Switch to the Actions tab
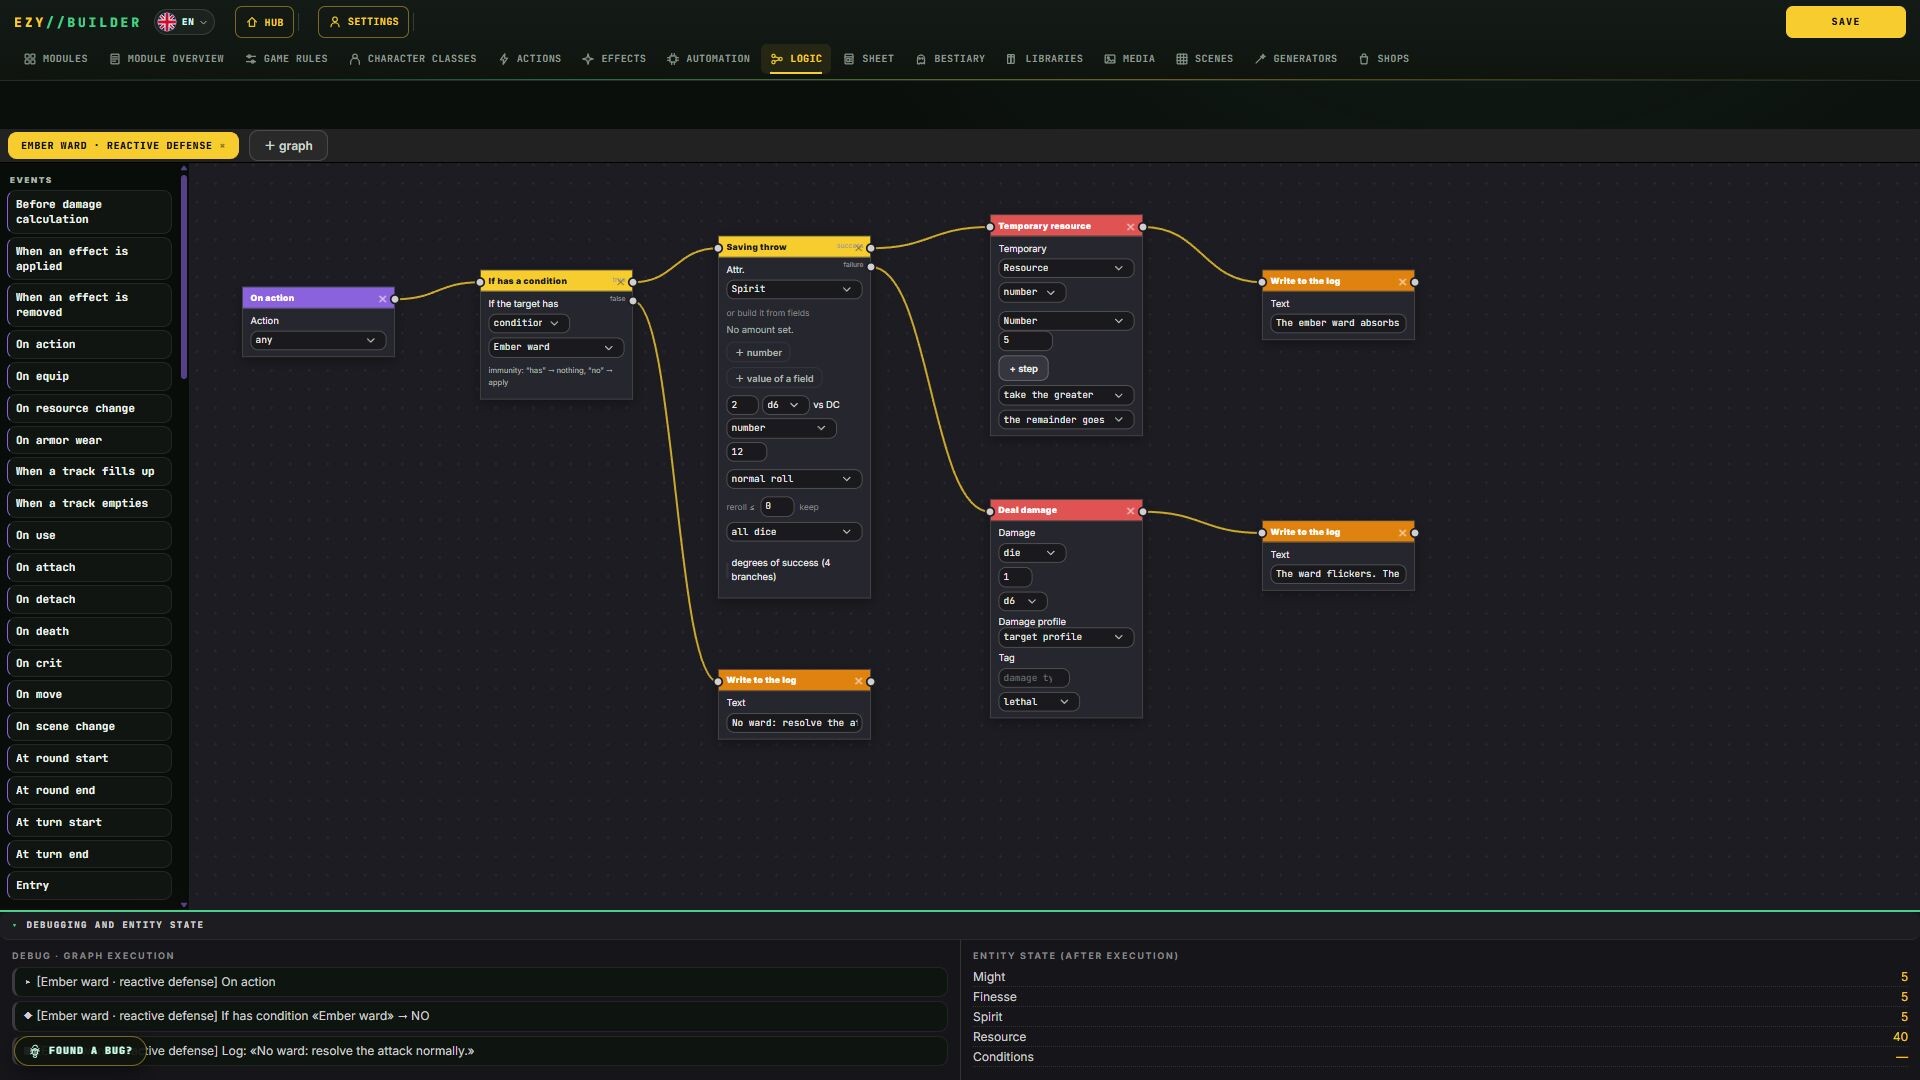Viewport: 1920px width, 1080px height. (x=530, y=59)
